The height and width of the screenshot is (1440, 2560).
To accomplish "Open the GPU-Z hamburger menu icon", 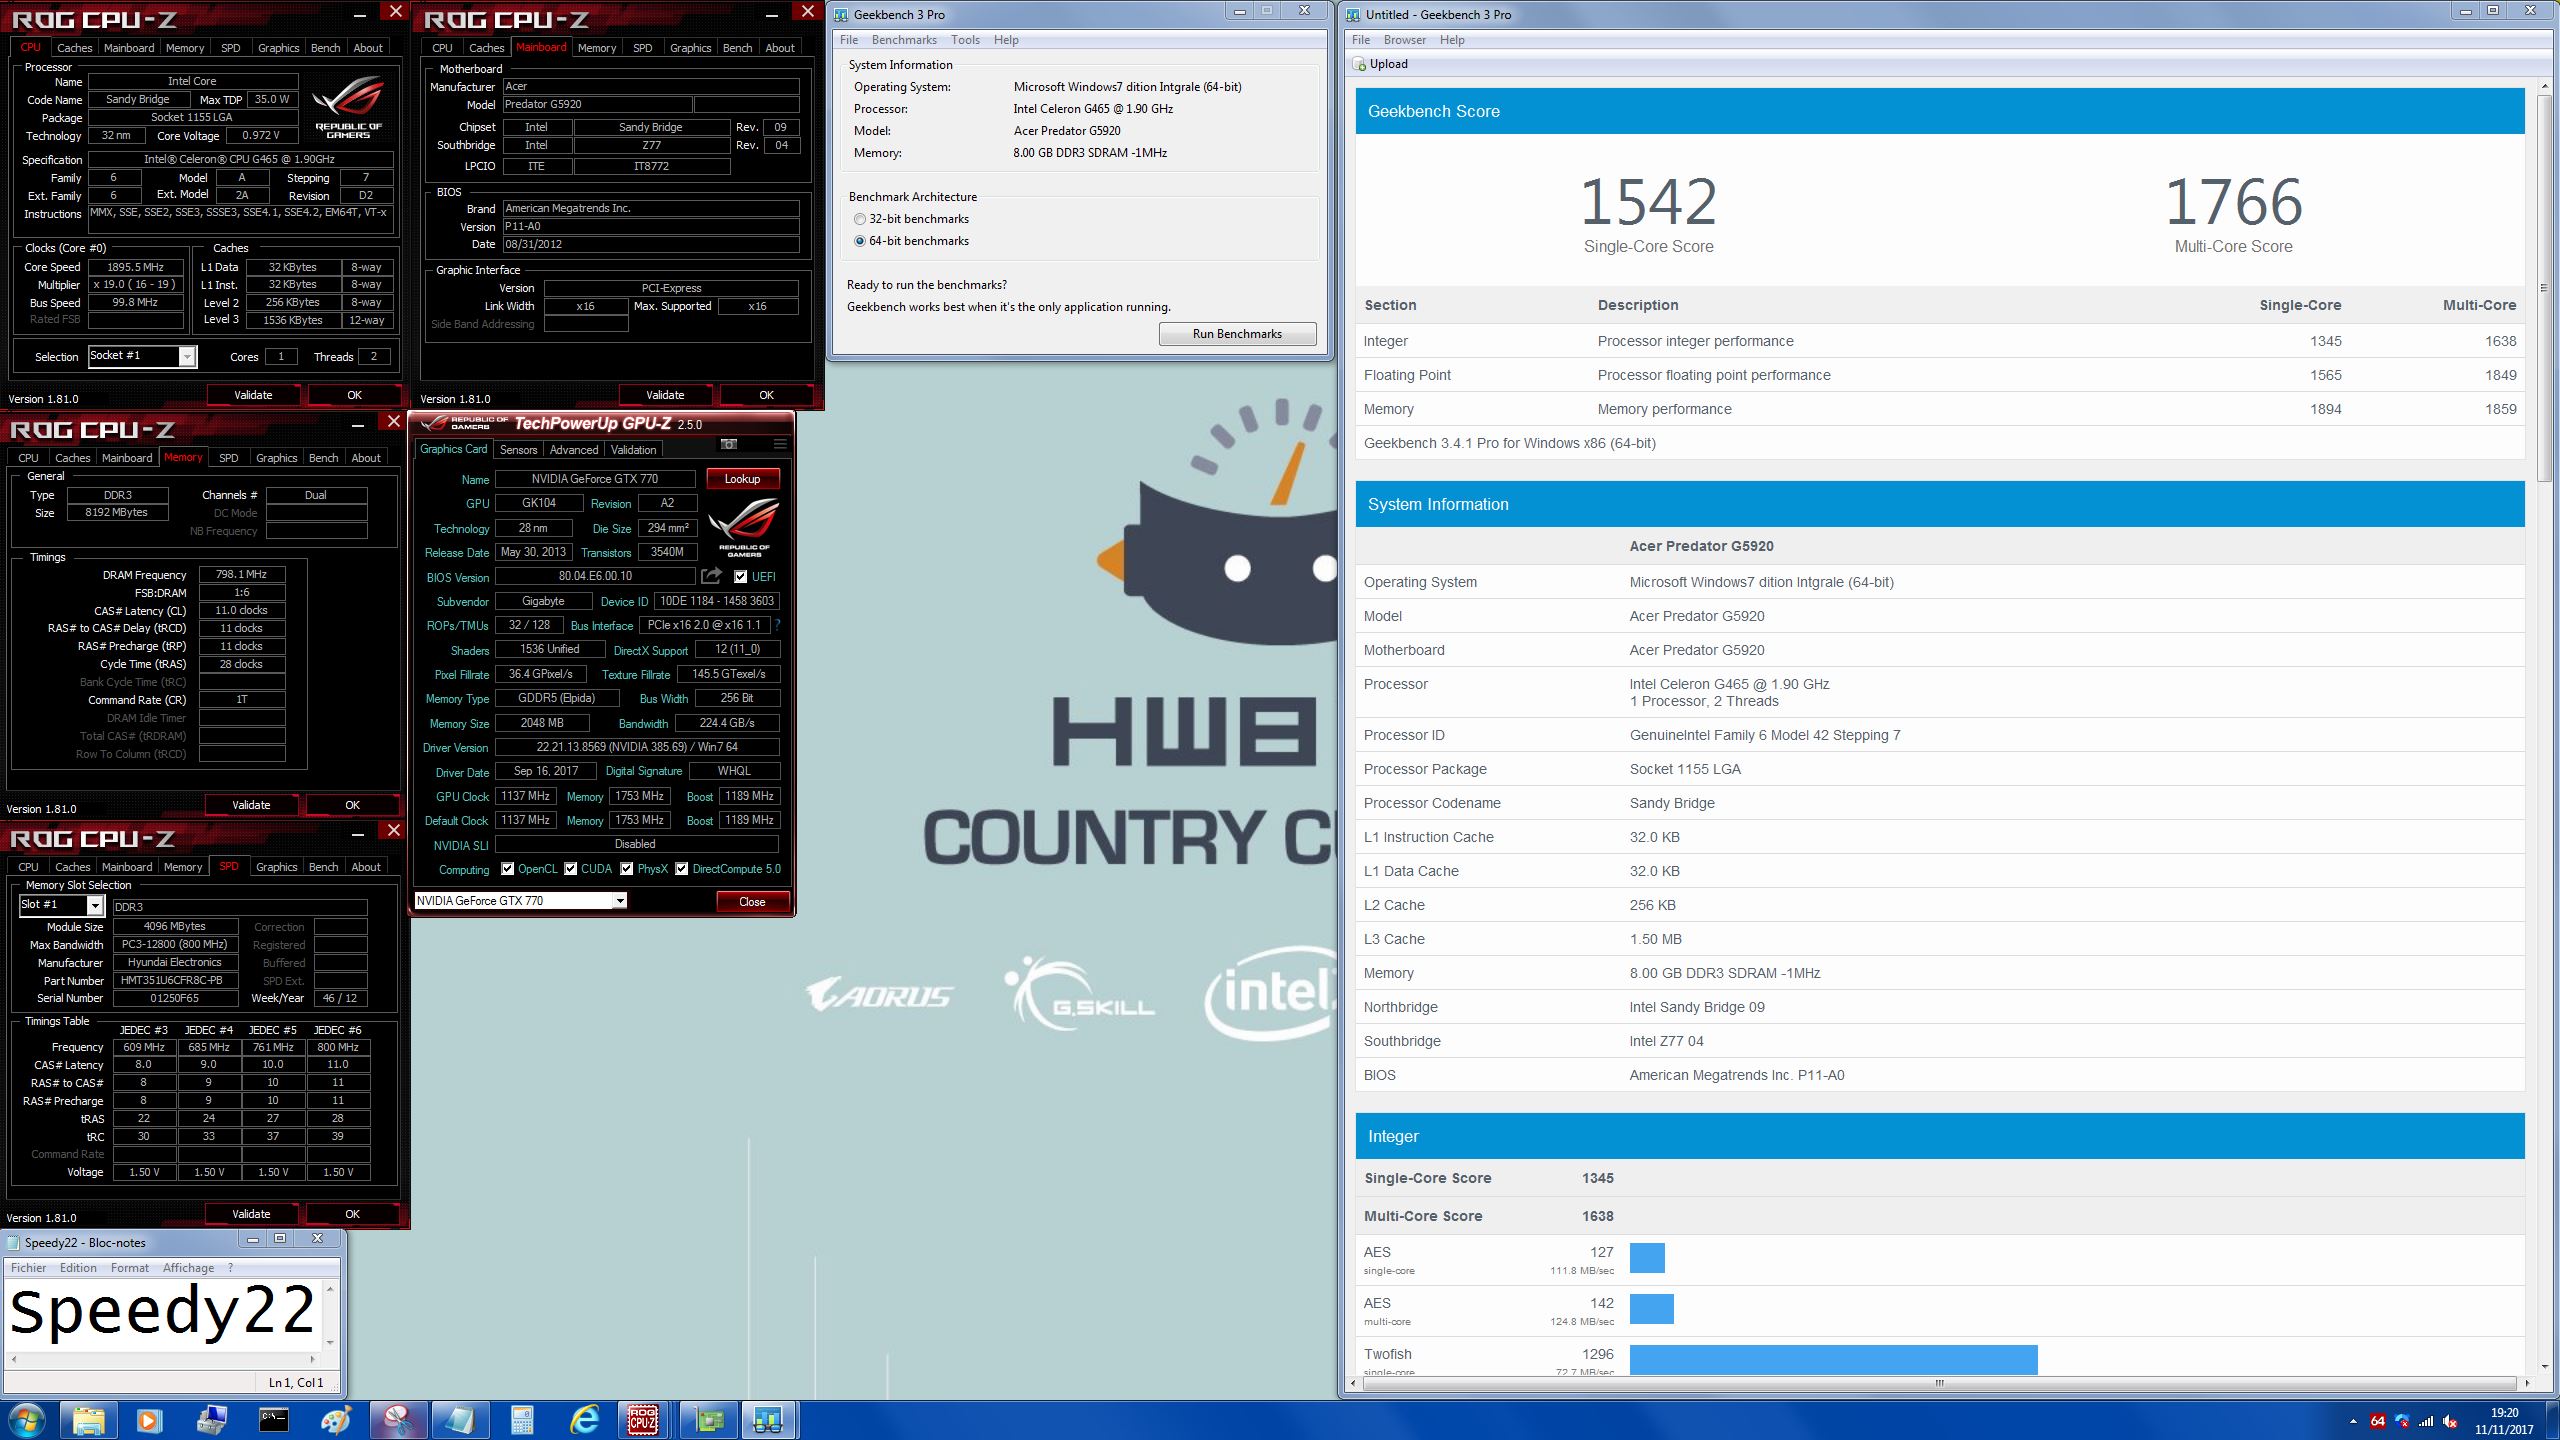I will [x=780, y=444].
